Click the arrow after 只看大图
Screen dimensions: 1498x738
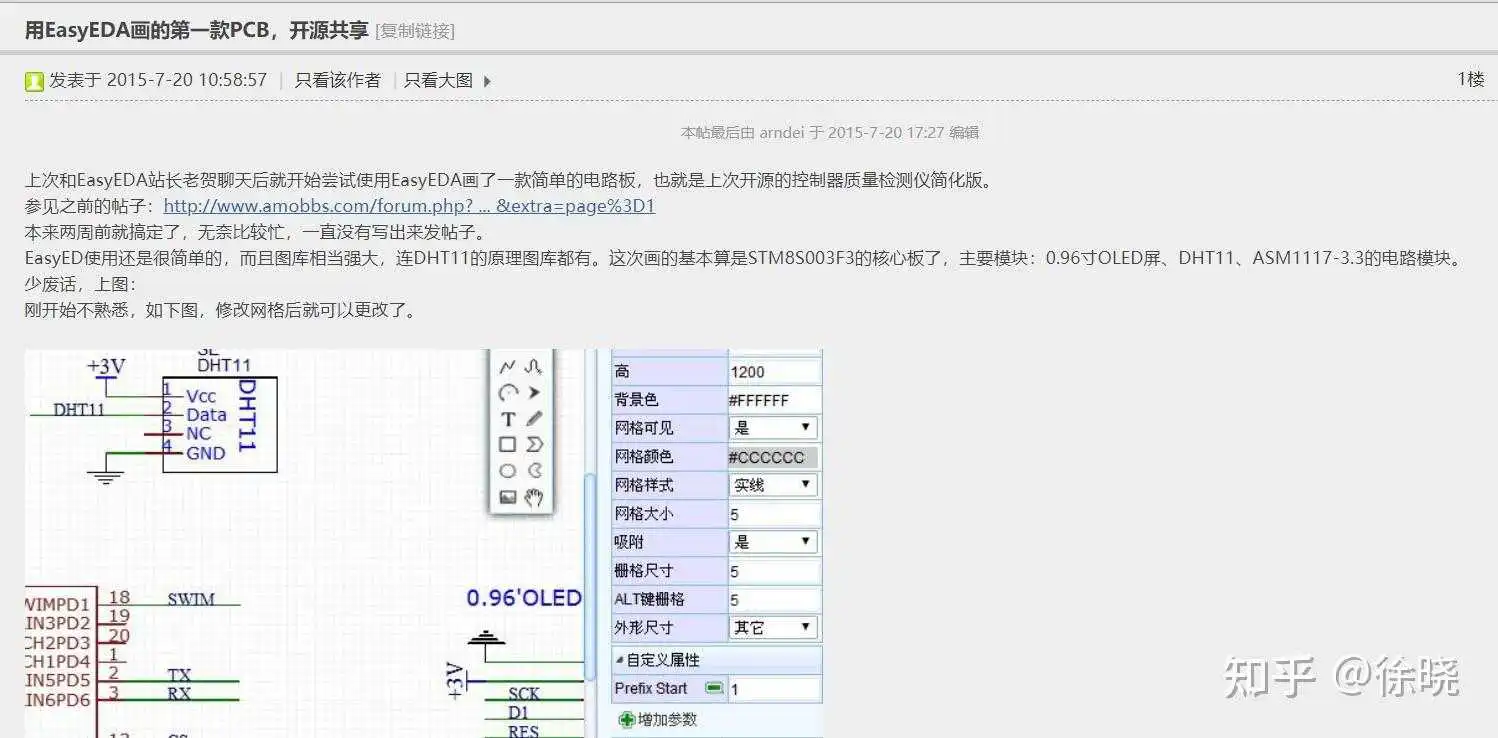(487, 81)
